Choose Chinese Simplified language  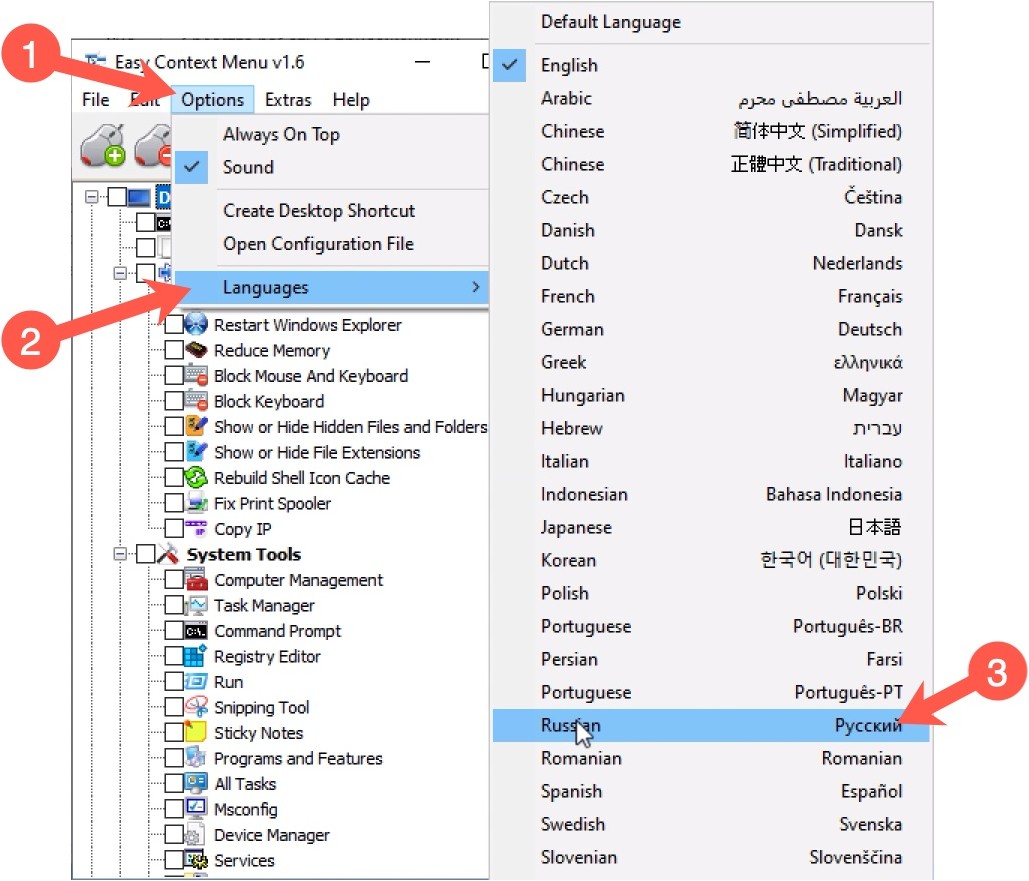pos(711,131)
